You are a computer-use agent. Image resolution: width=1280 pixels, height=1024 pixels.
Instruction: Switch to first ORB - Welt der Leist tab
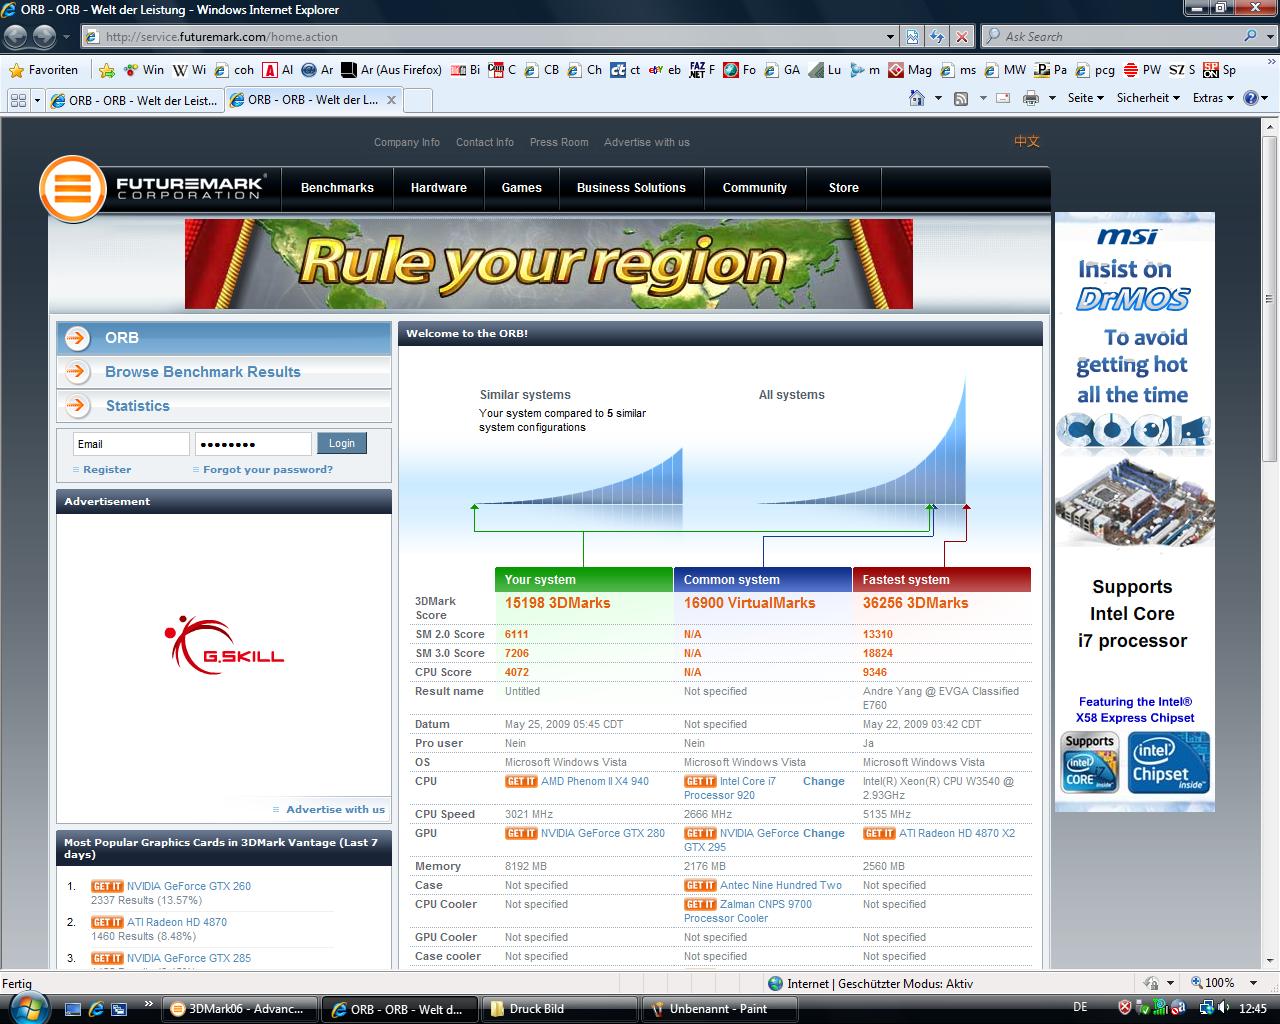pyautogui.click(x=135, y=100)
